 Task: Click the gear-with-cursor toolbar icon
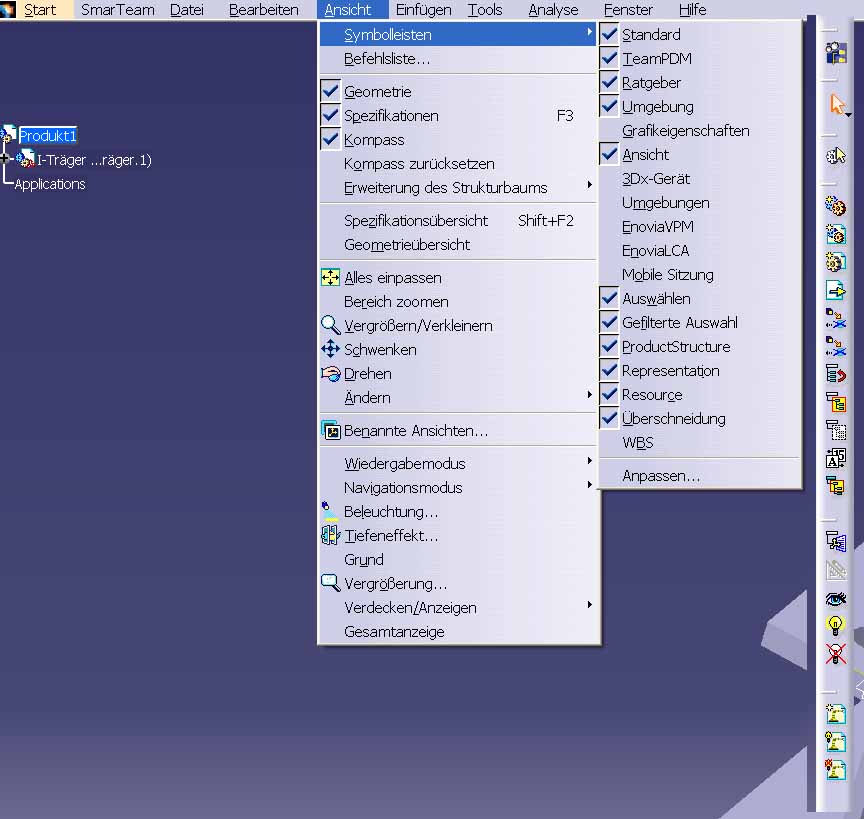pyautogui.click(x=836, y=156)
